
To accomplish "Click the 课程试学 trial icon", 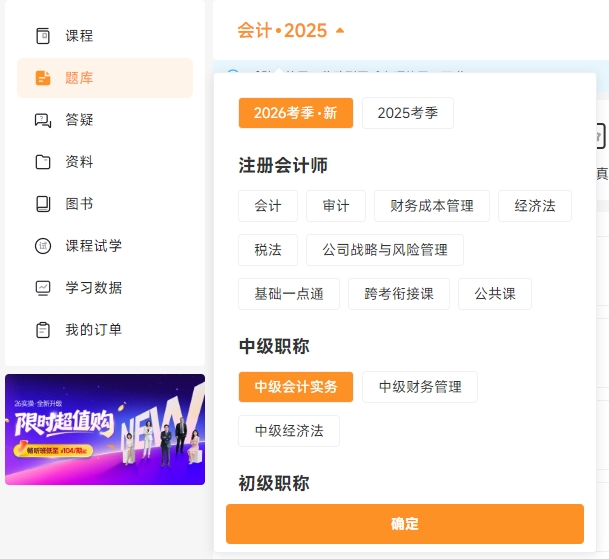I will point(43,246).
